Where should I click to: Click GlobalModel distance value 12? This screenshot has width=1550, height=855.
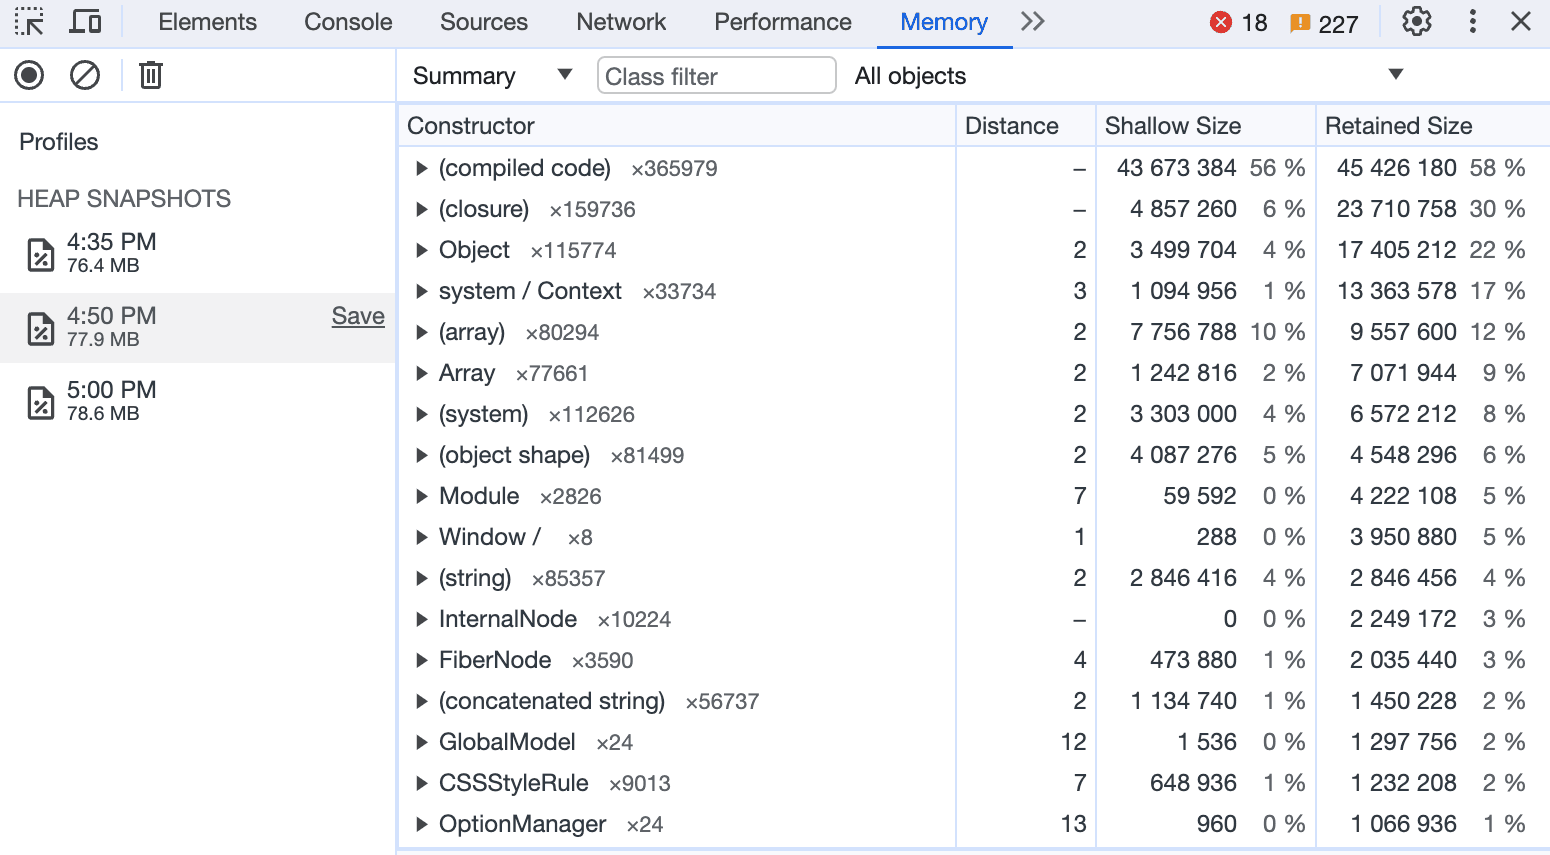1073,742
